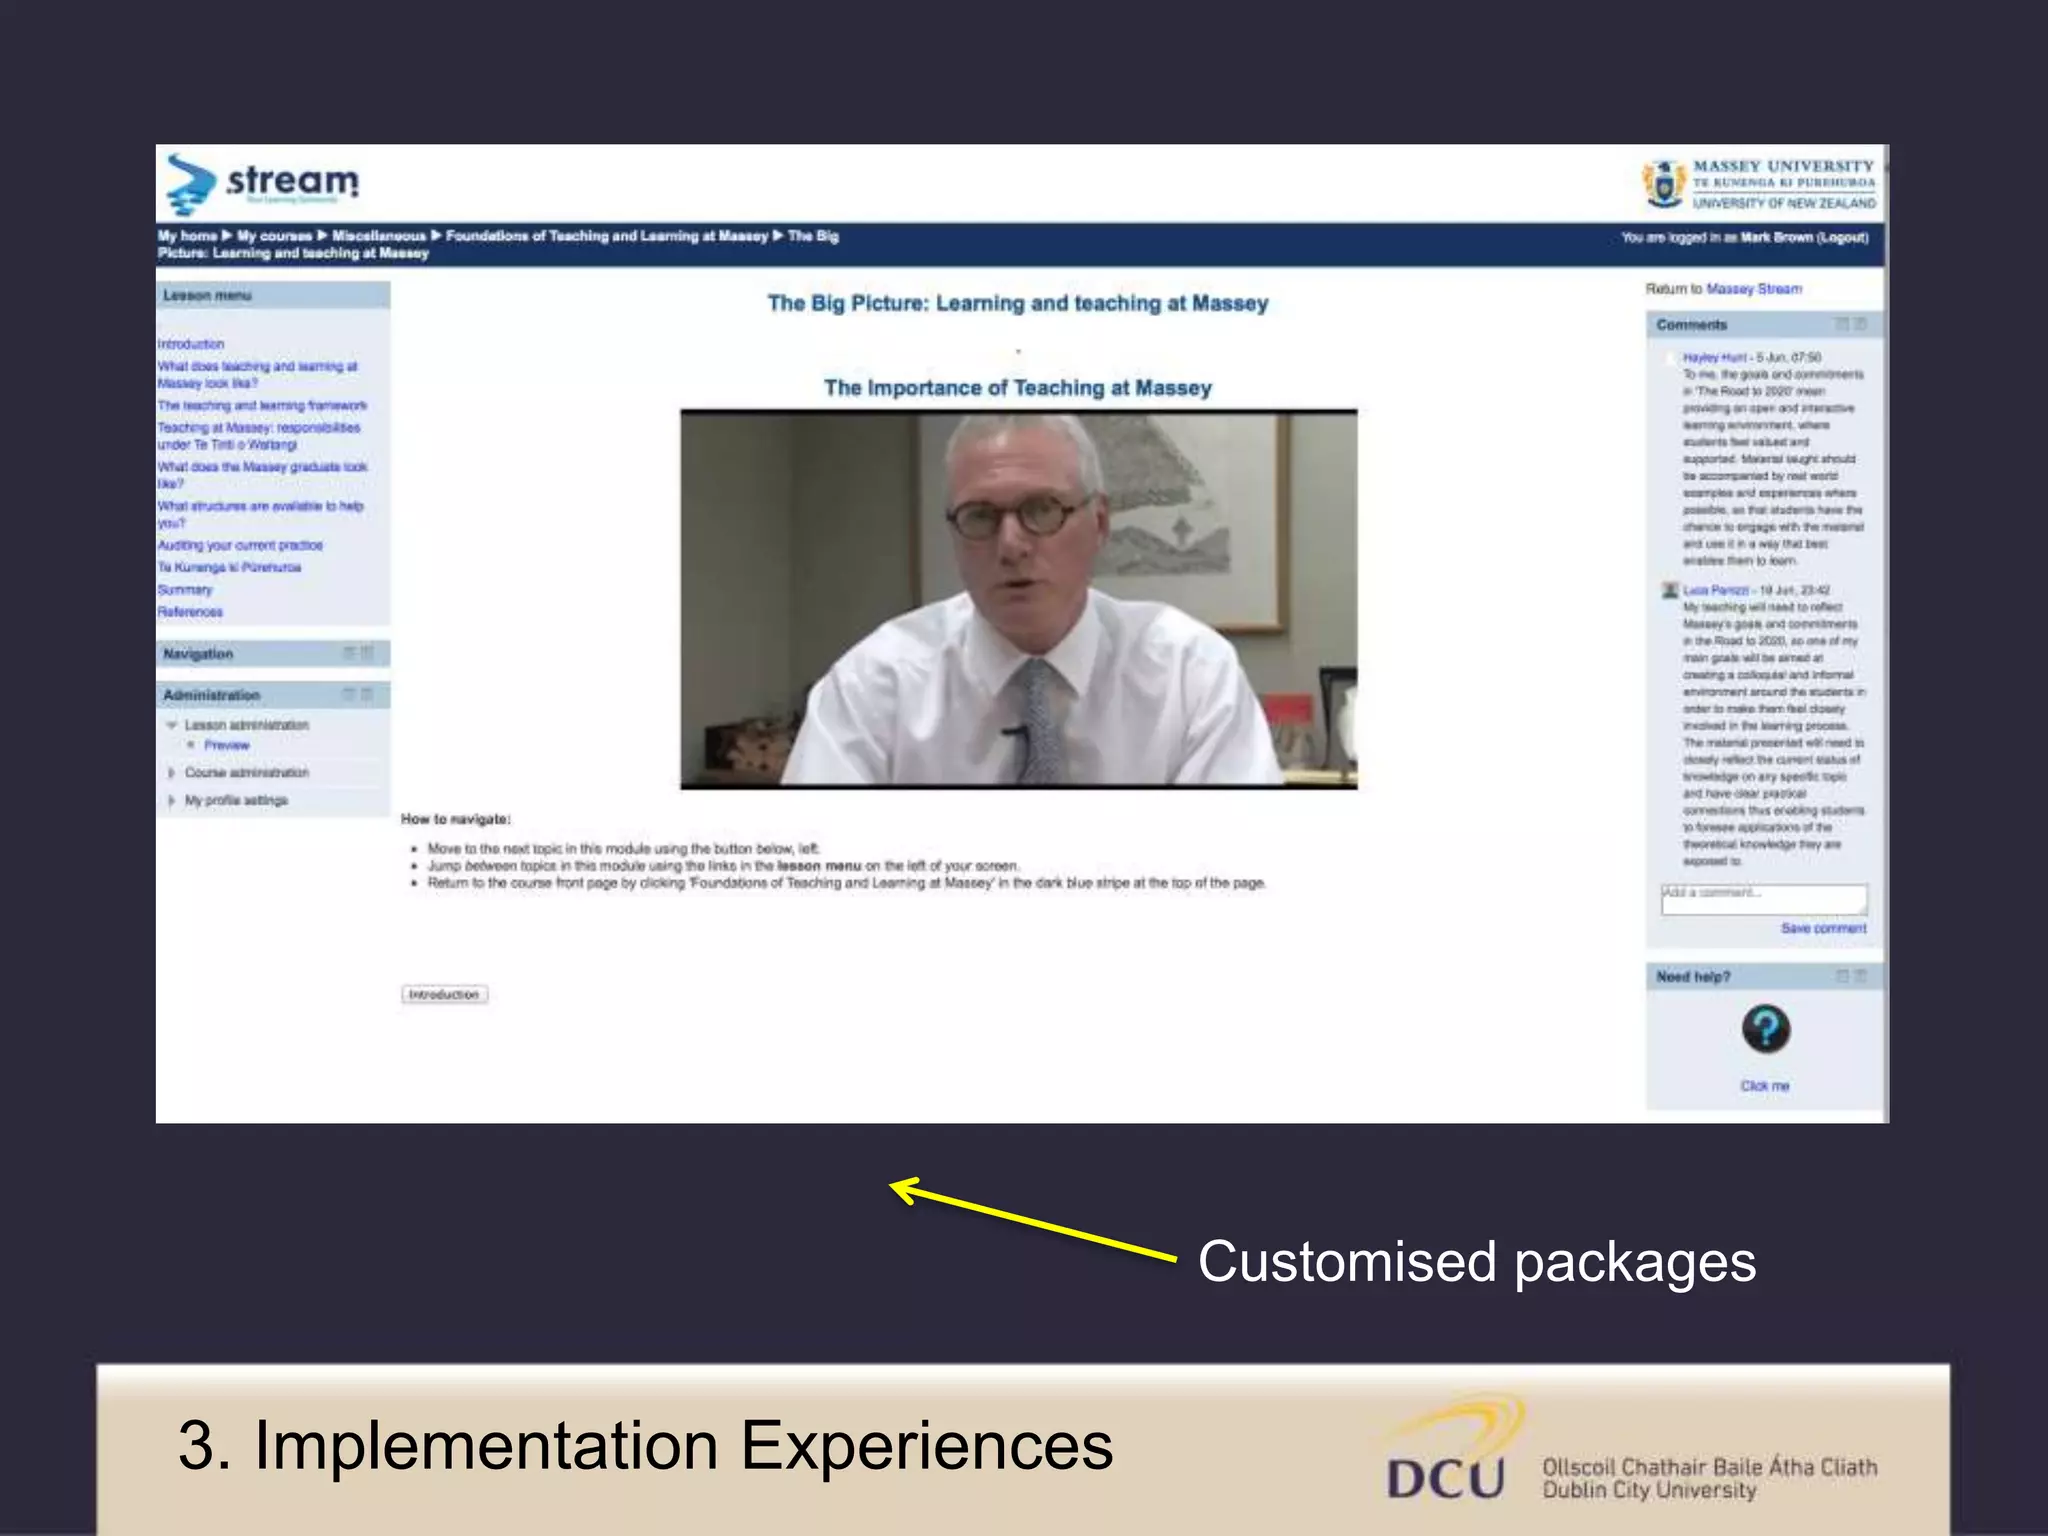Click the Lesson menu block header

273,295
